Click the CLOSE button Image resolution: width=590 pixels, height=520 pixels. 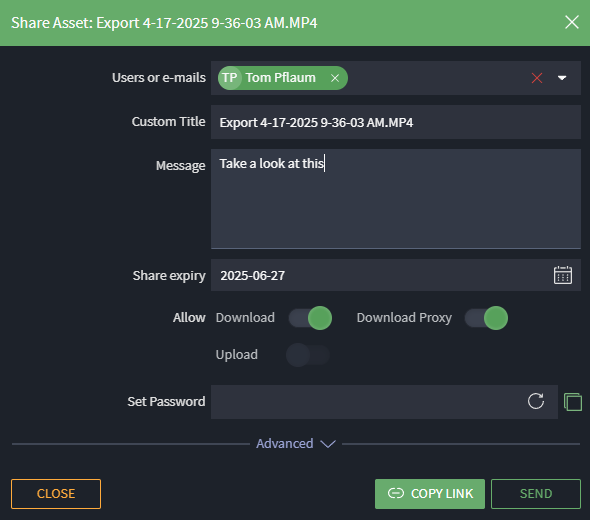(x=56, y=494)
